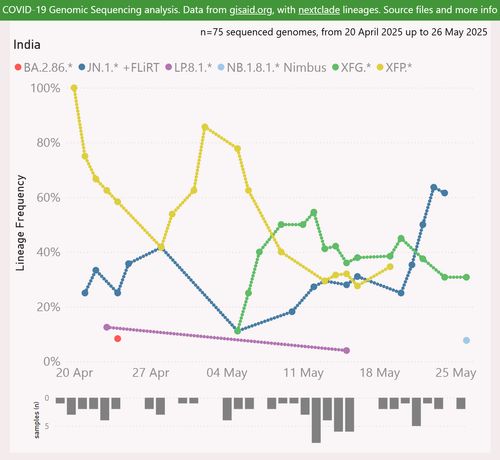
Task: Open the gisaid.org link
Action: (251, 10)
